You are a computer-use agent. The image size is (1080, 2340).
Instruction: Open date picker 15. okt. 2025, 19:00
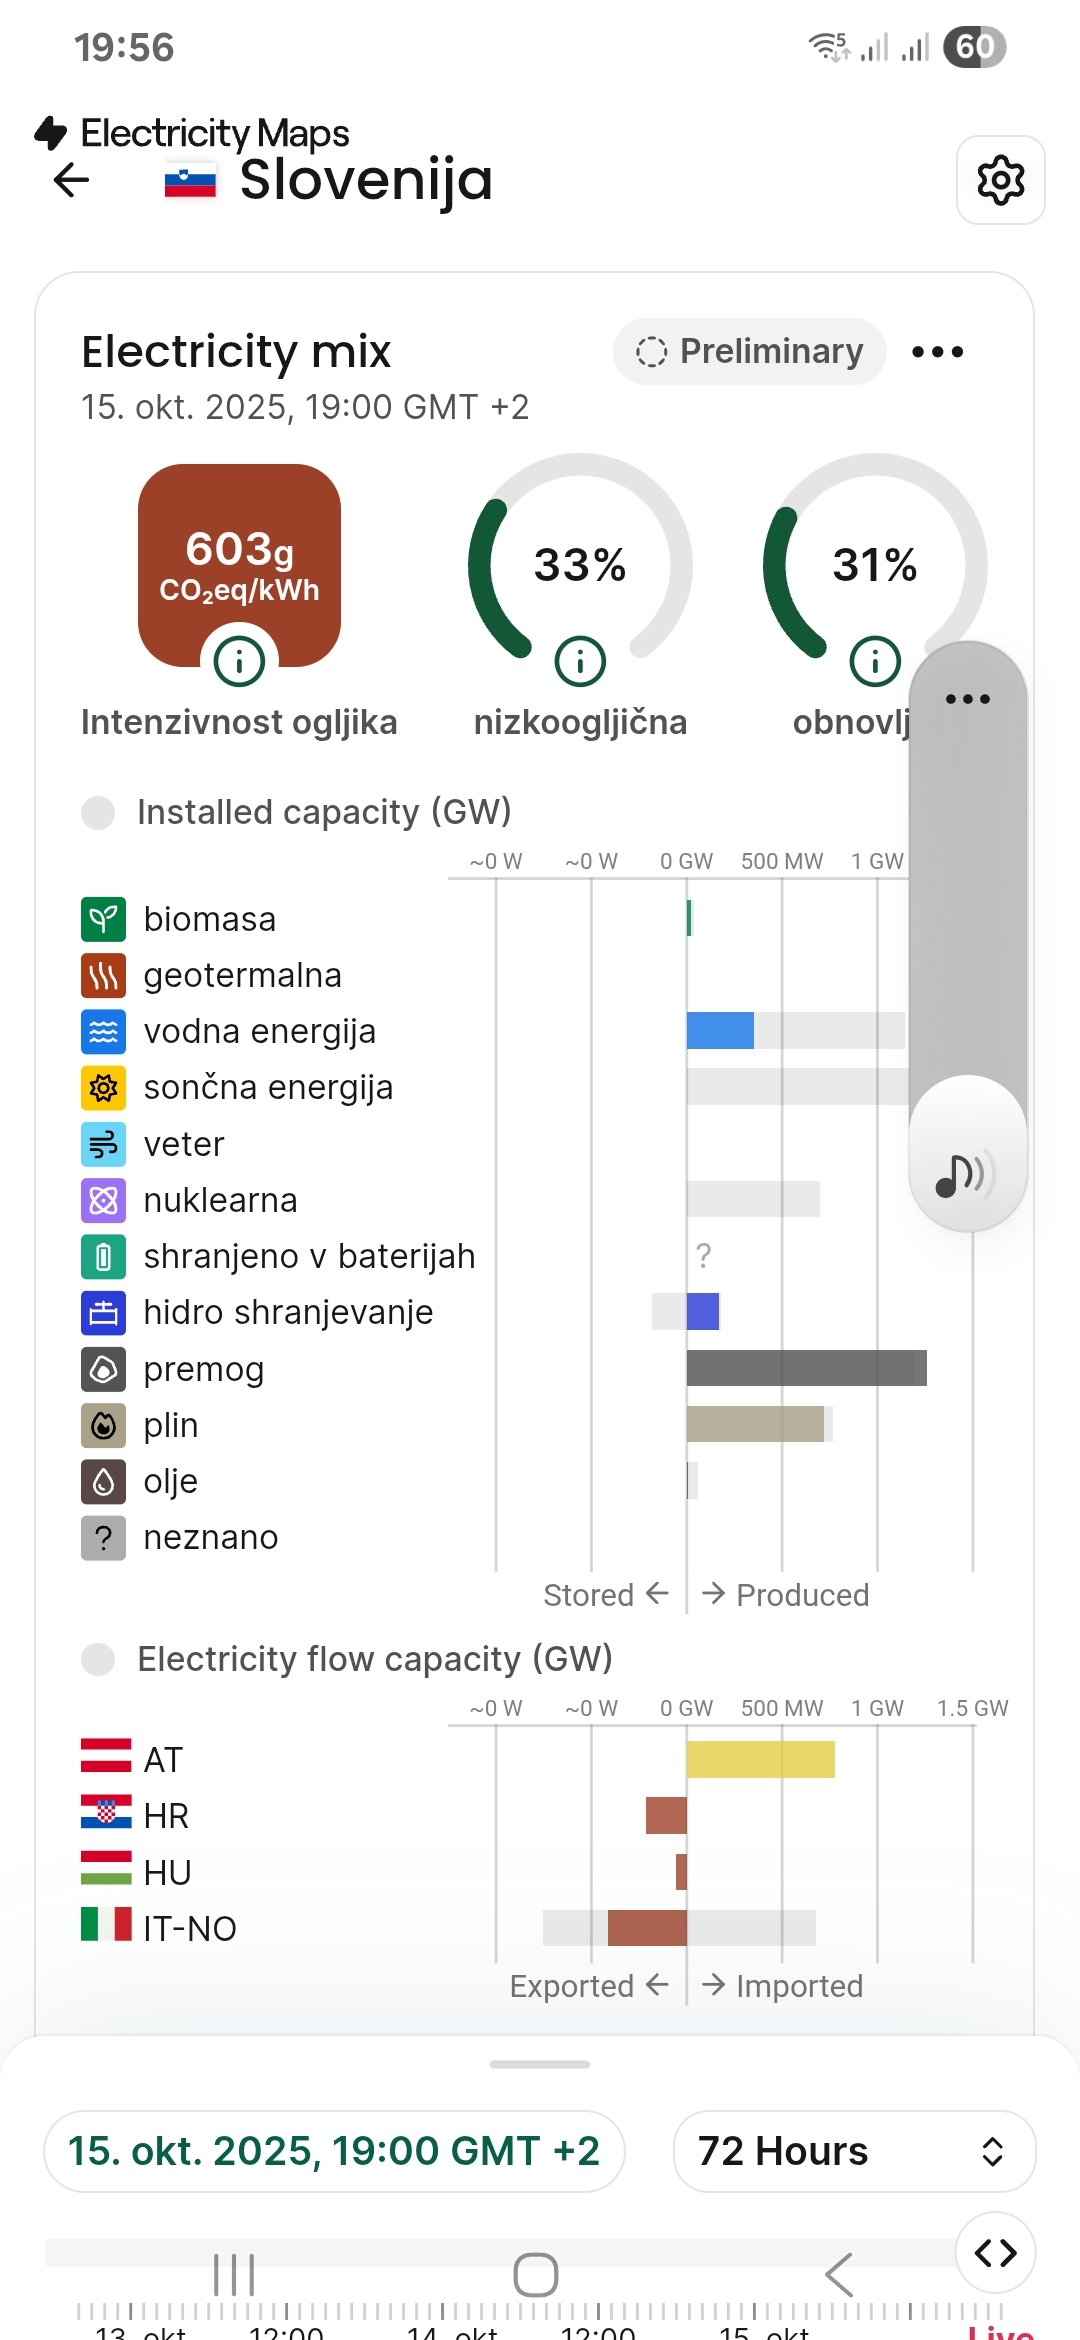click(334, 2151)
